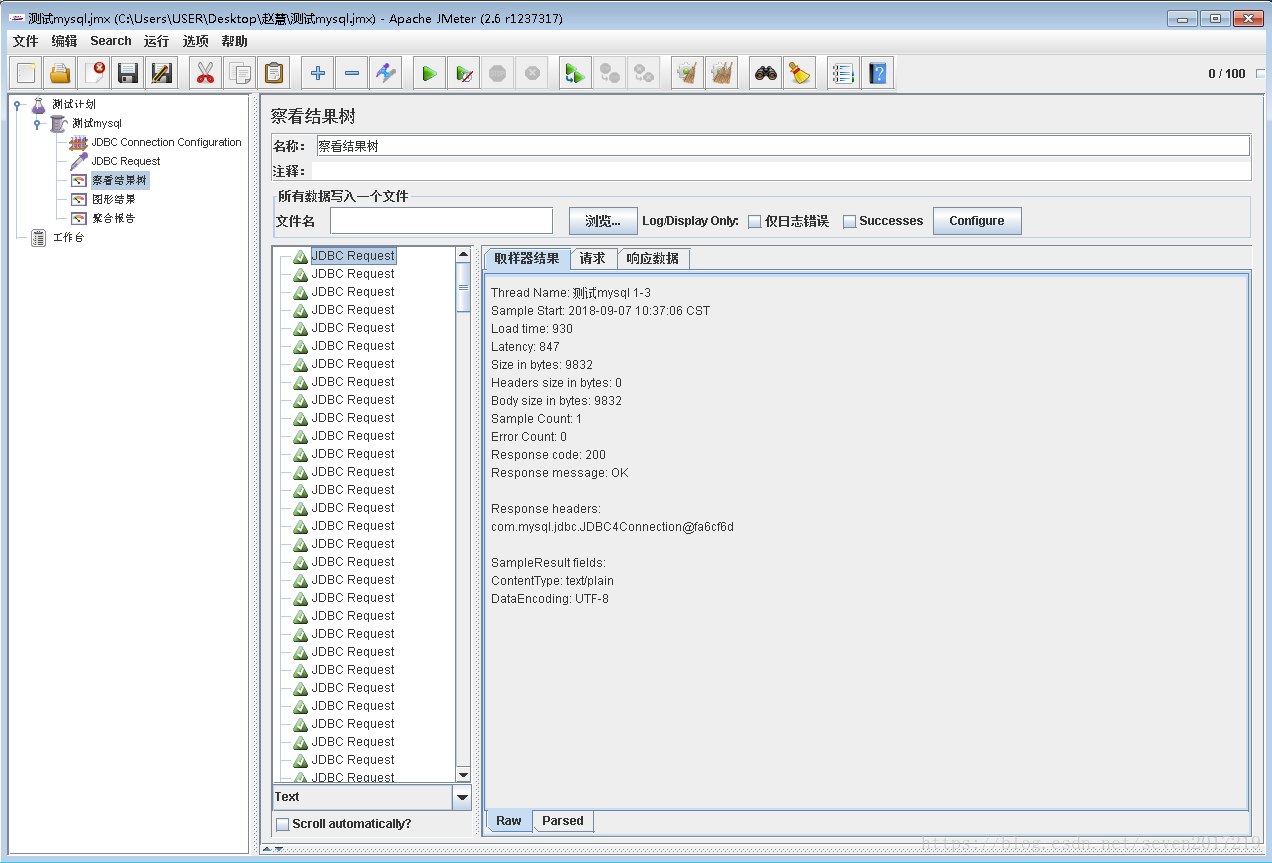Switch to the 取样器结果 tab
Image resolution: width=1272 pixels, height=863 pixels.
coord(527,258)
